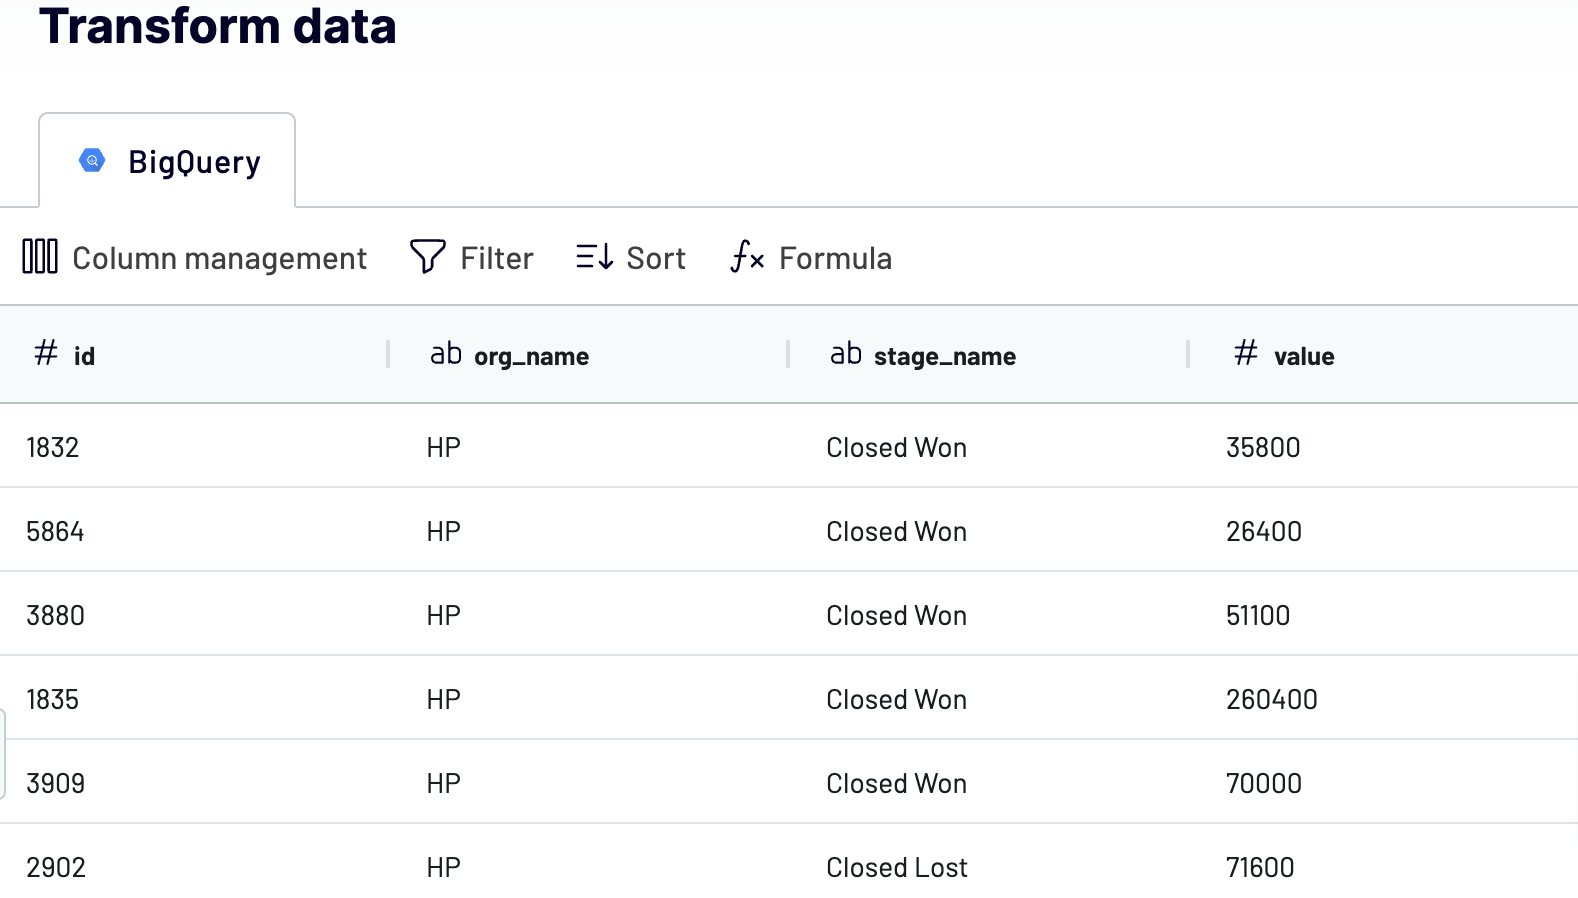Select the stage_name column header

click(x=944, y=355)
